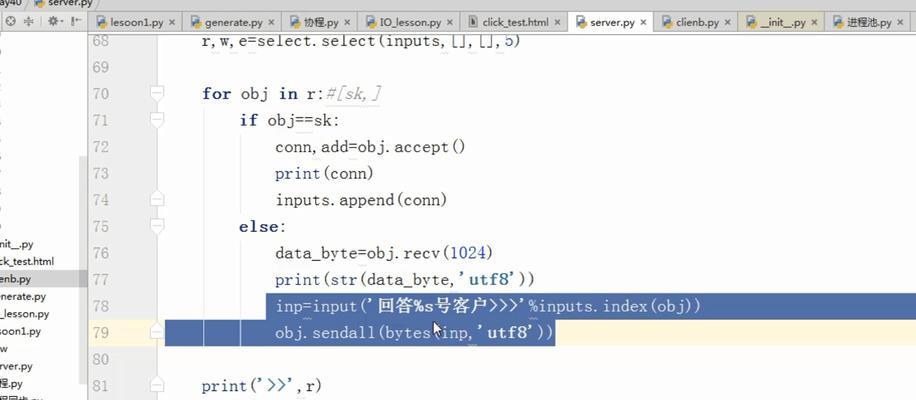Click the 'data_byte=obj.recv(1024)' code line
This screenshot has width=916, height=400.
point(384,253)
